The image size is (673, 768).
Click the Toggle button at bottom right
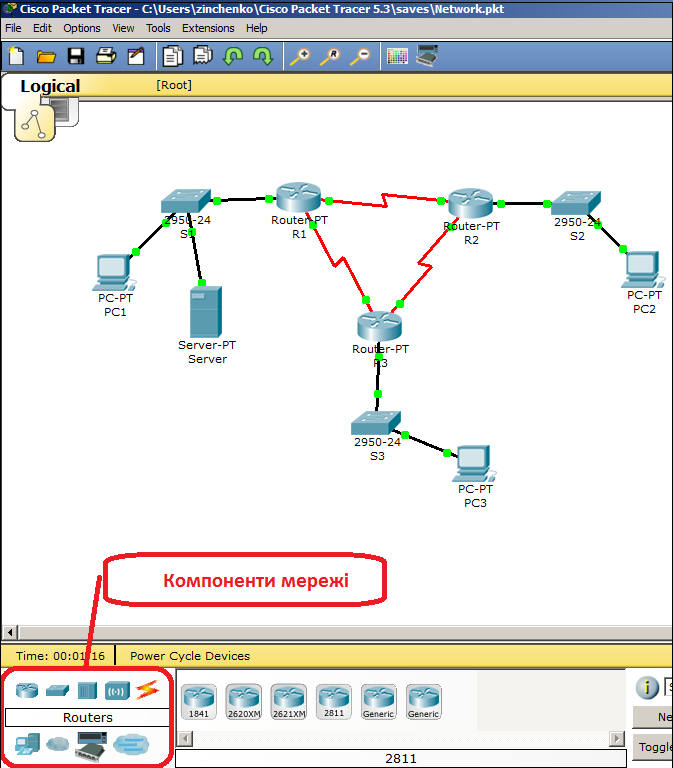(653, 747)
